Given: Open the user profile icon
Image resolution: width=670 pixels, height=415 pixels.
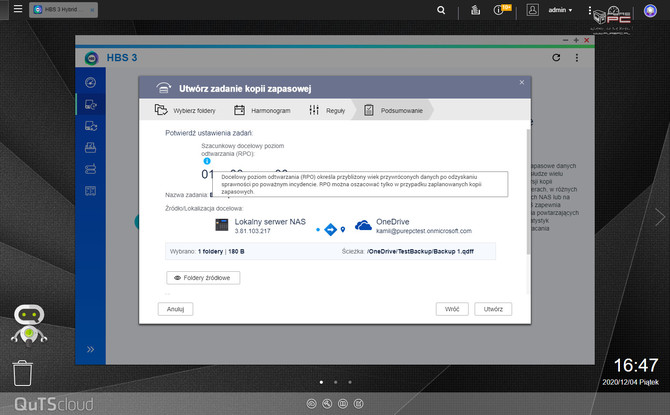Looking at the screenshot, I should pyautogui.click(x=532, y=10).
